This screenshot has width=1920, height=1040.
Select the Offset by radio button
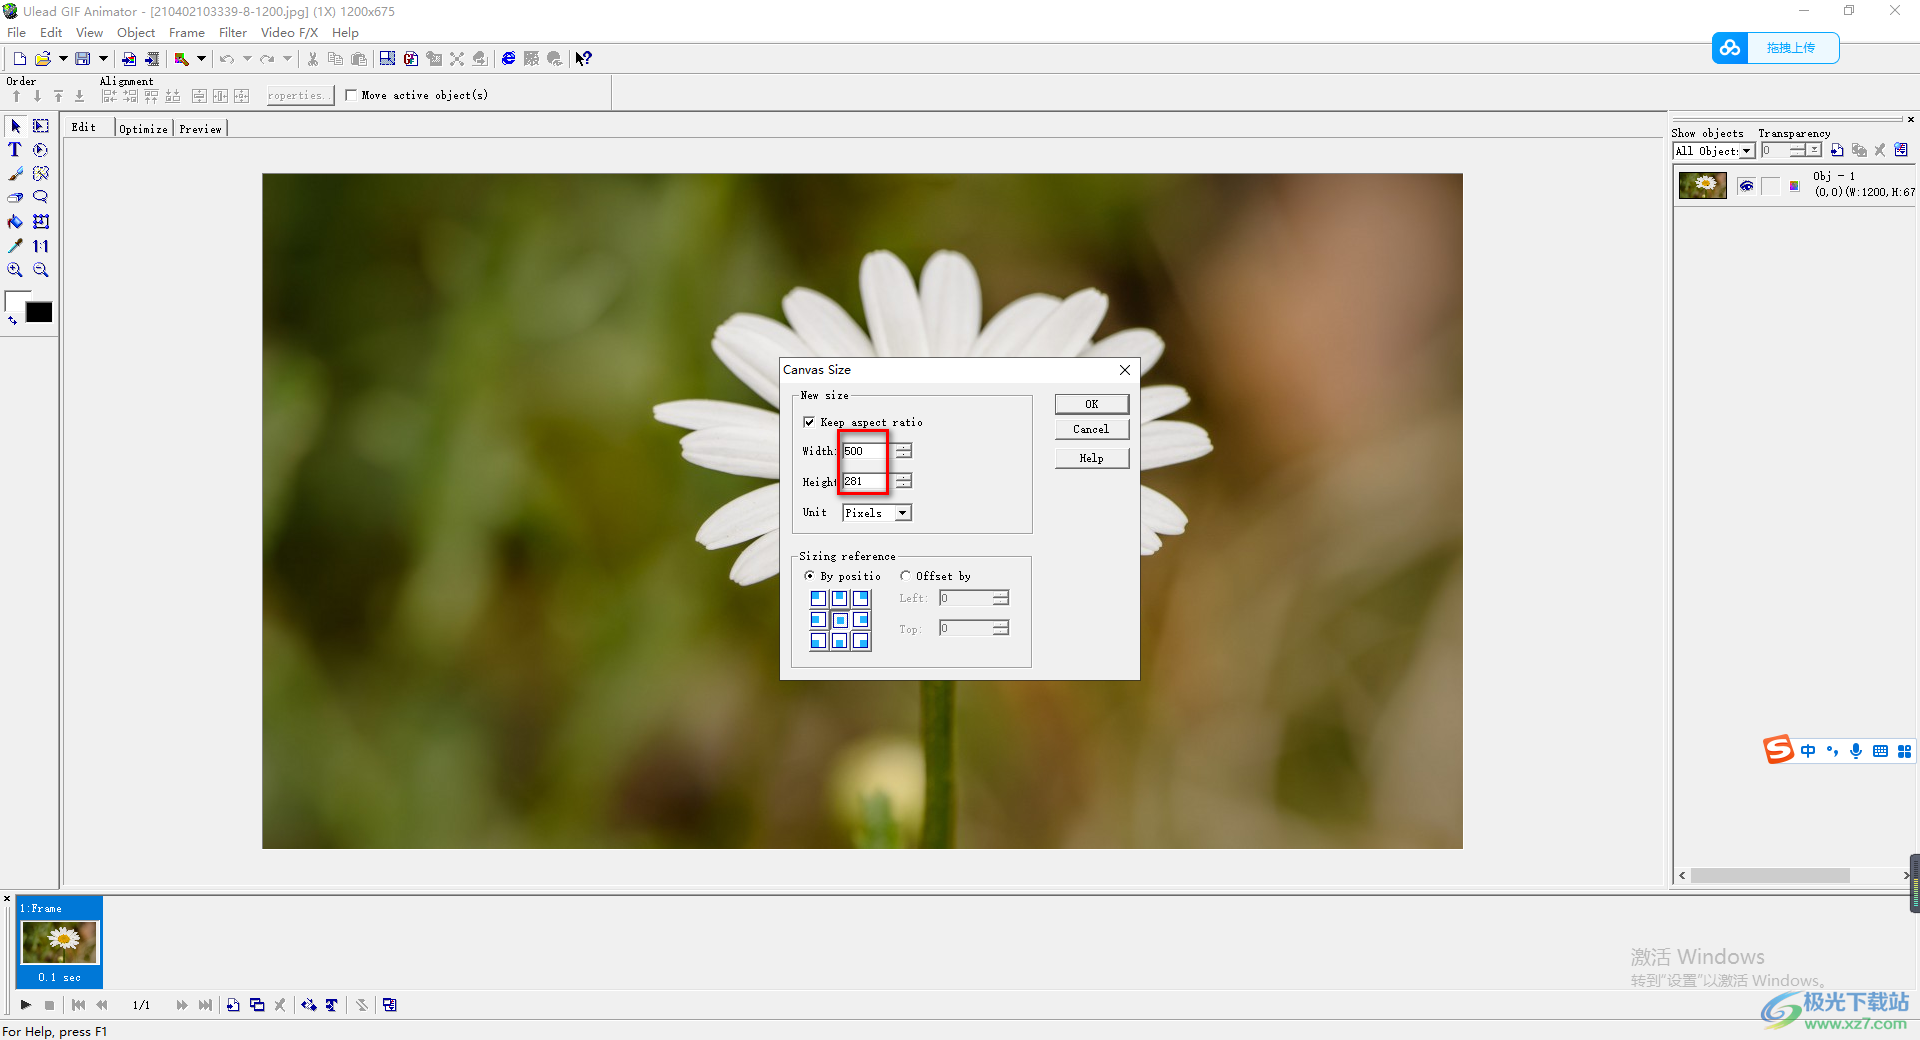click(905, 576)
